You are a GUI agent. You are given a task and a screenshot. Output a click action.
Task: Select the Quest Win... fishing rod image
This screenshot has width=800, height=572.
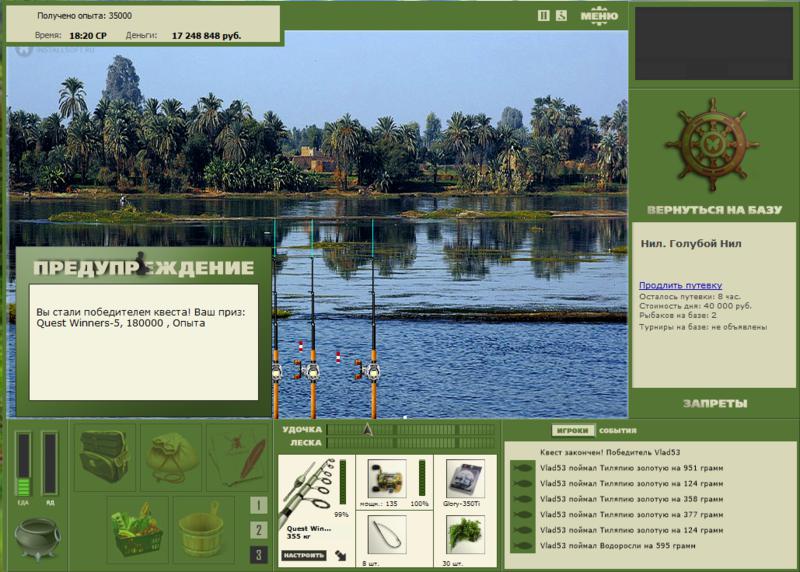point(307,491)
